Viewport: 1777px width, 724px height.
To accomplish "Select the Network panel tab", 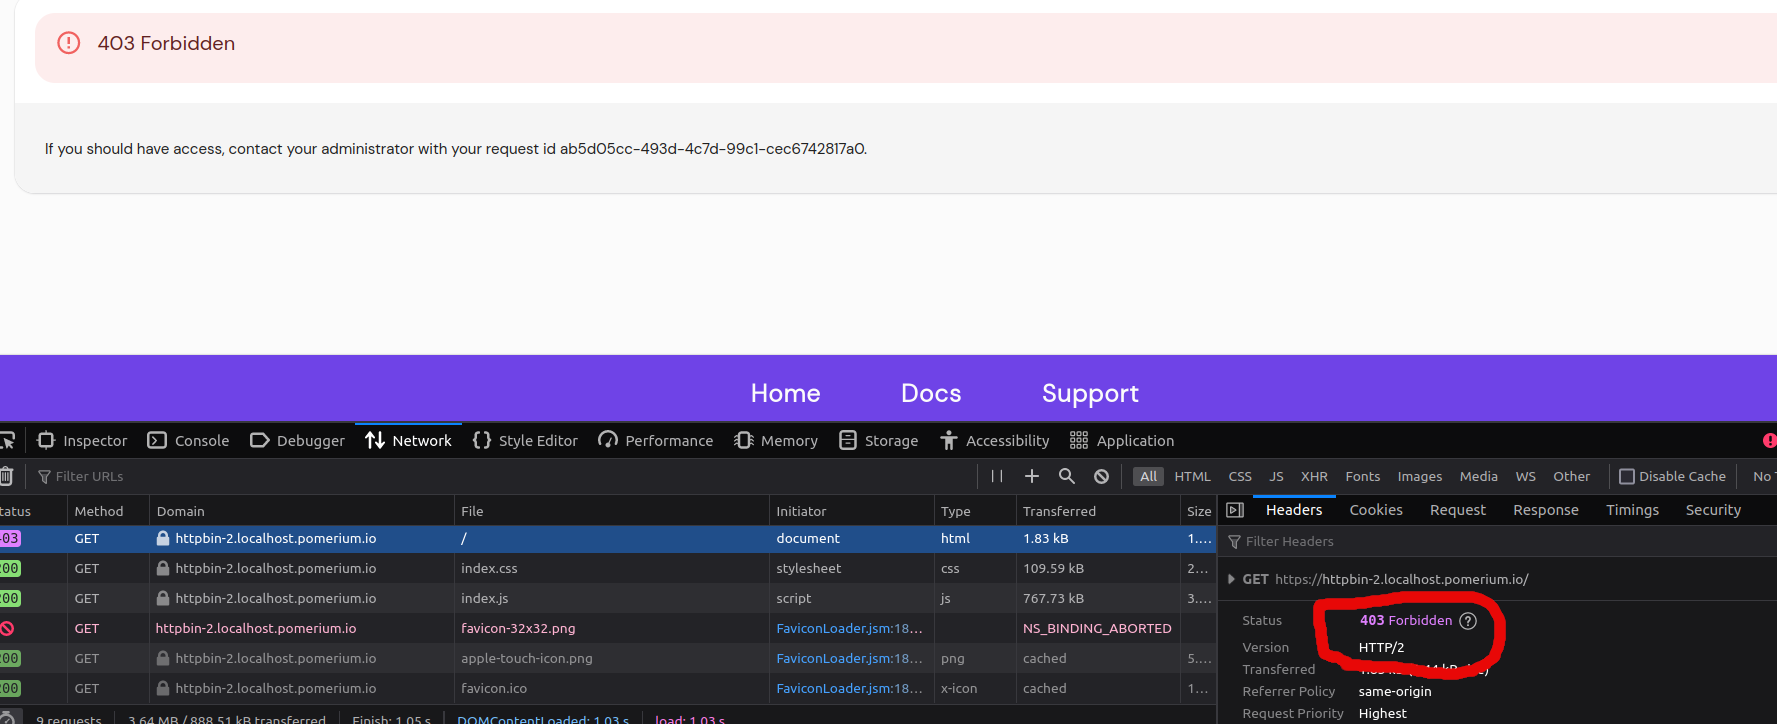I will point(408,440).
